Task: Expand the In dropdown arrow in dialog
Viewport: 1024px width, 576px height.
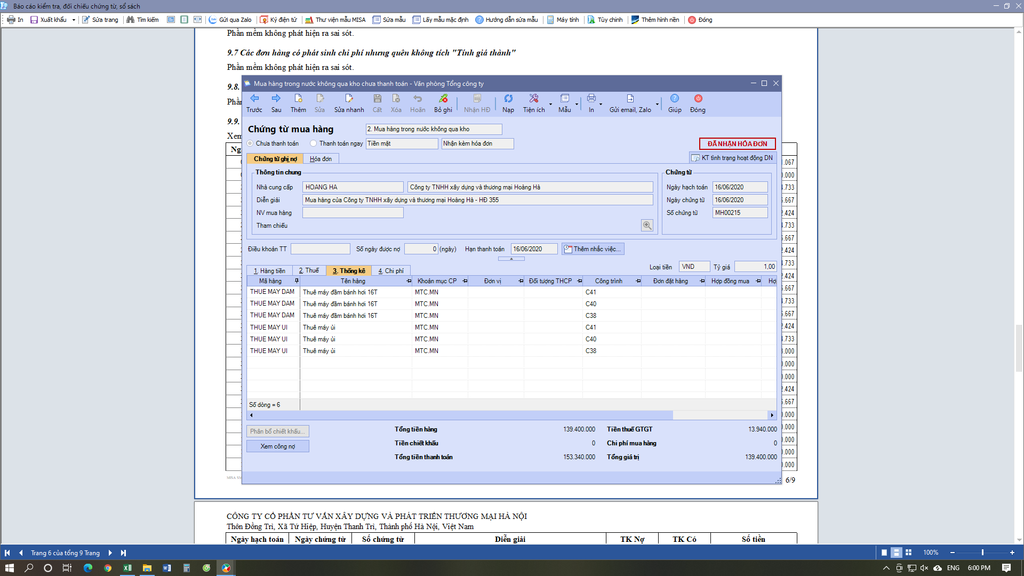Action: click(601, 104)
